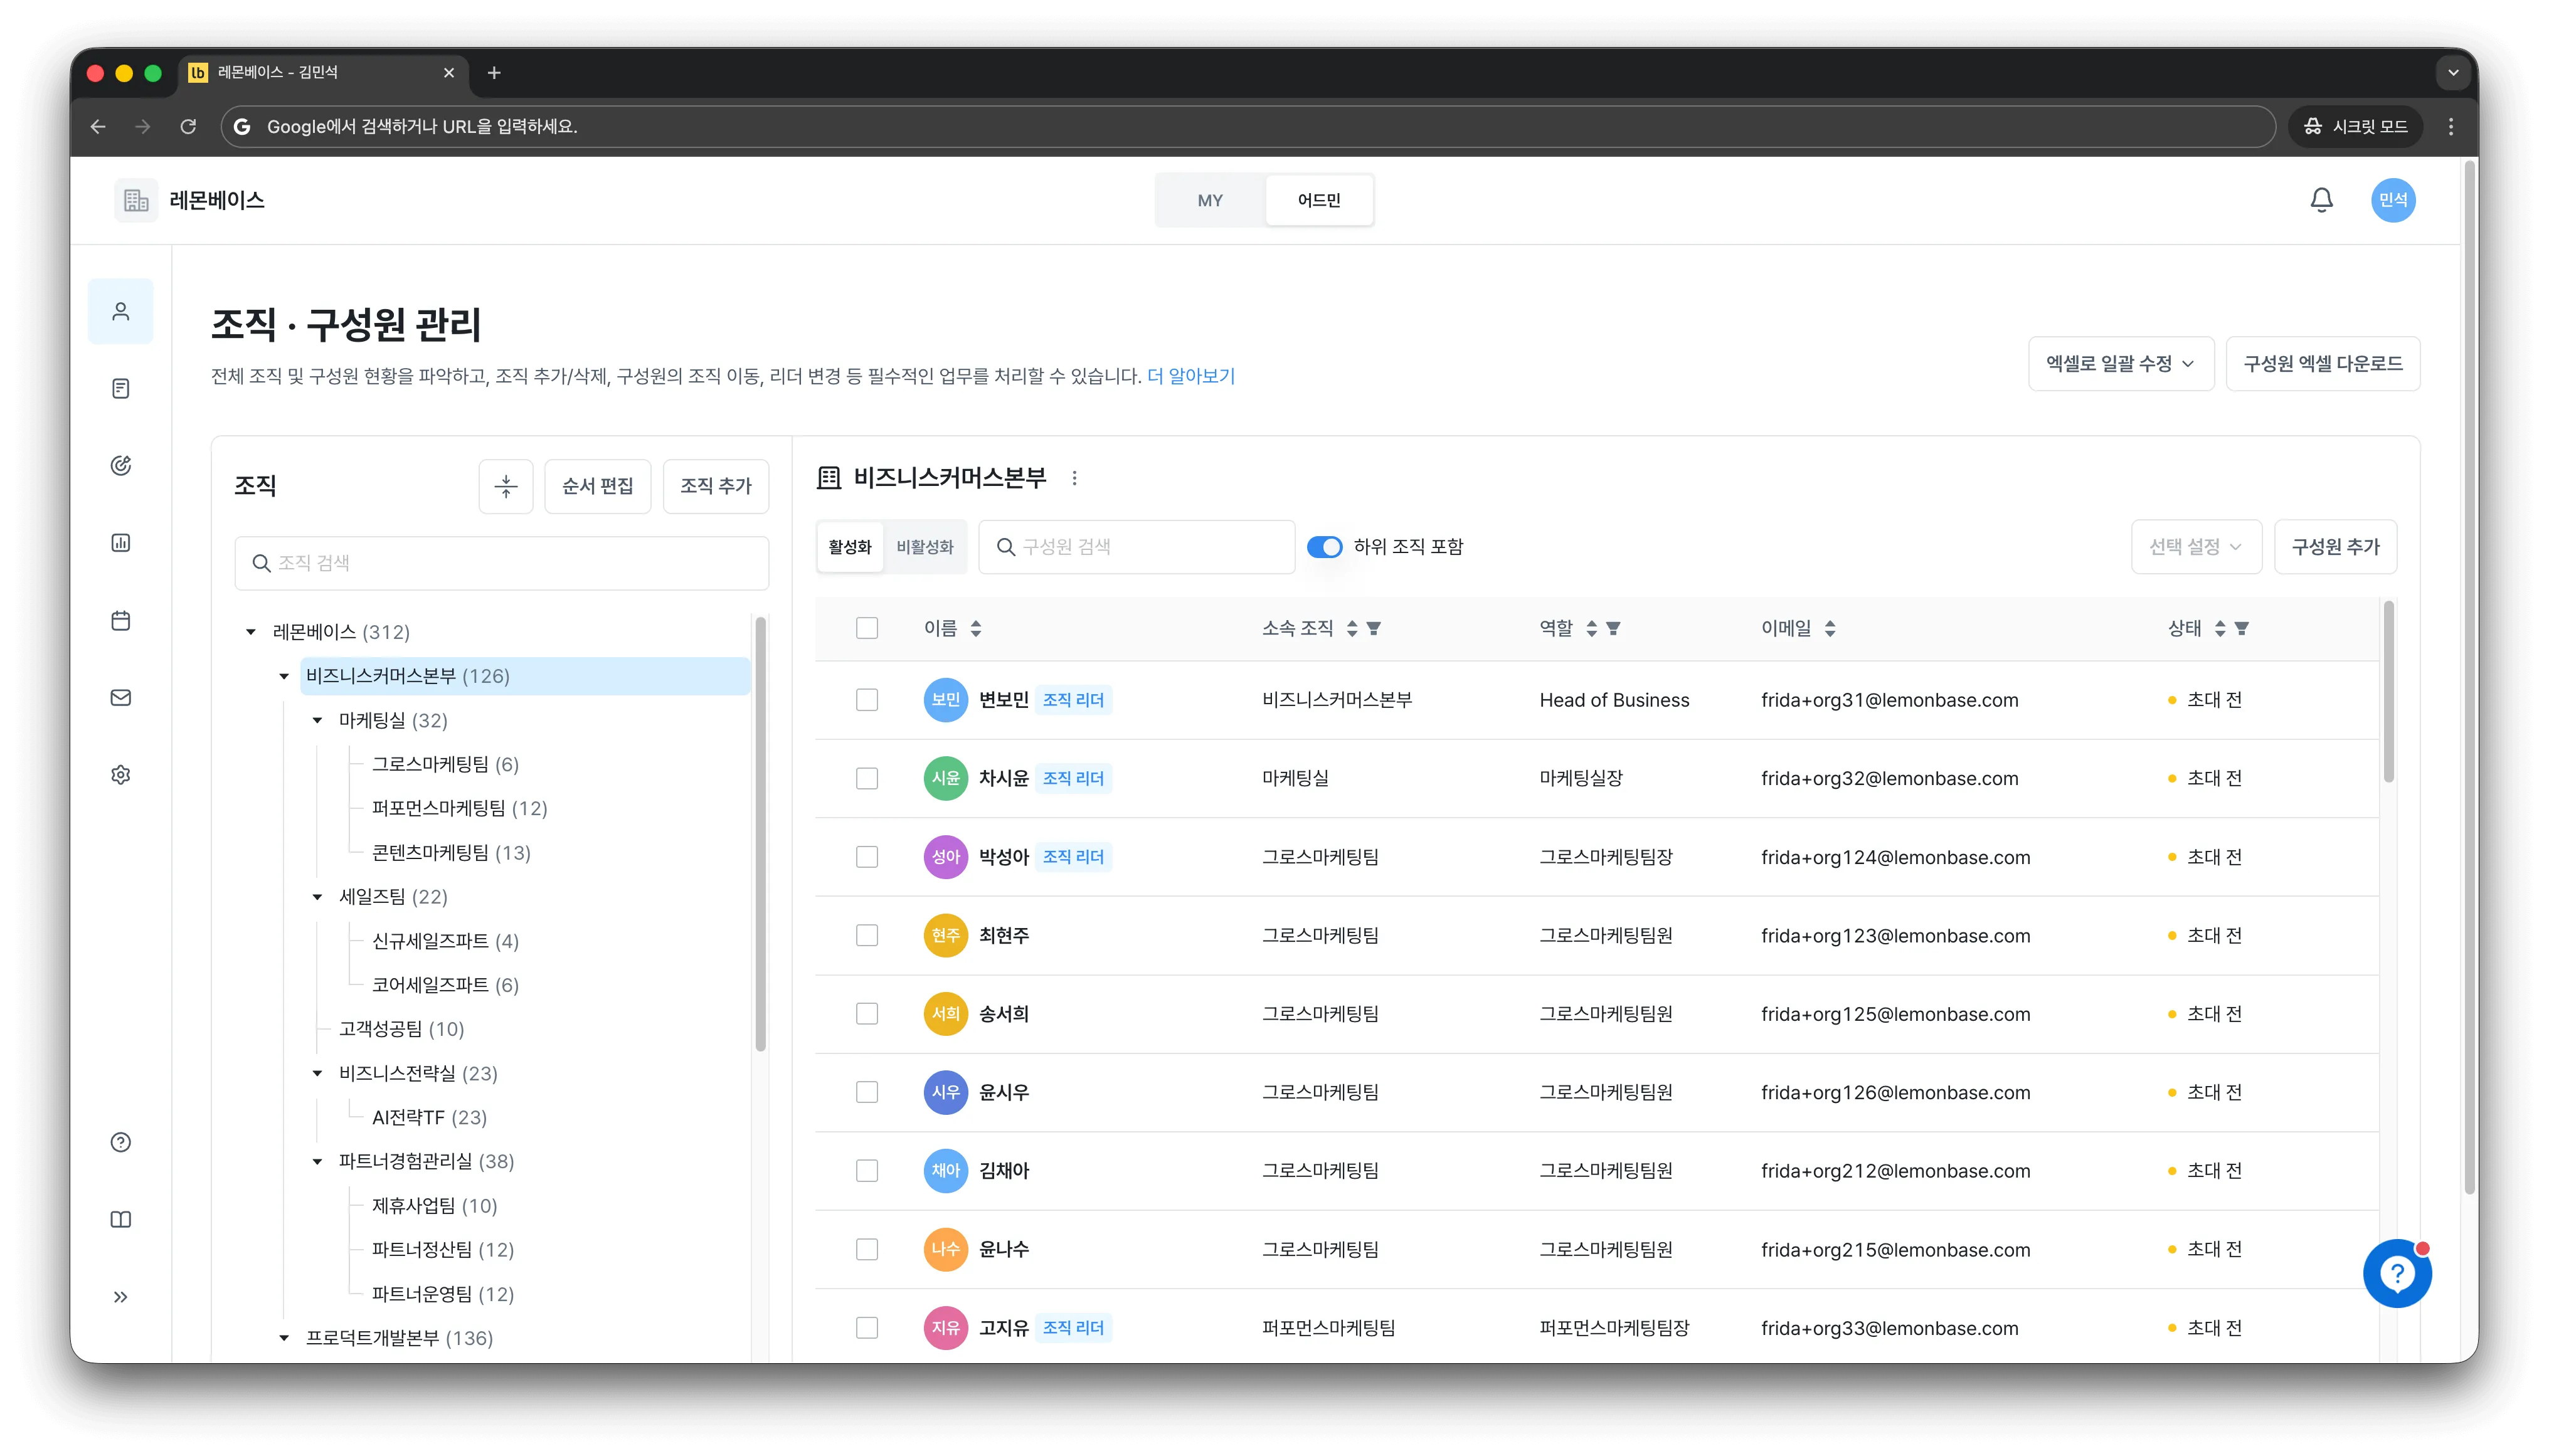The width and height of the screenshot is (2549, 1456).
Task: Check the box for 최현주
Action: click(x=867, y=935)
